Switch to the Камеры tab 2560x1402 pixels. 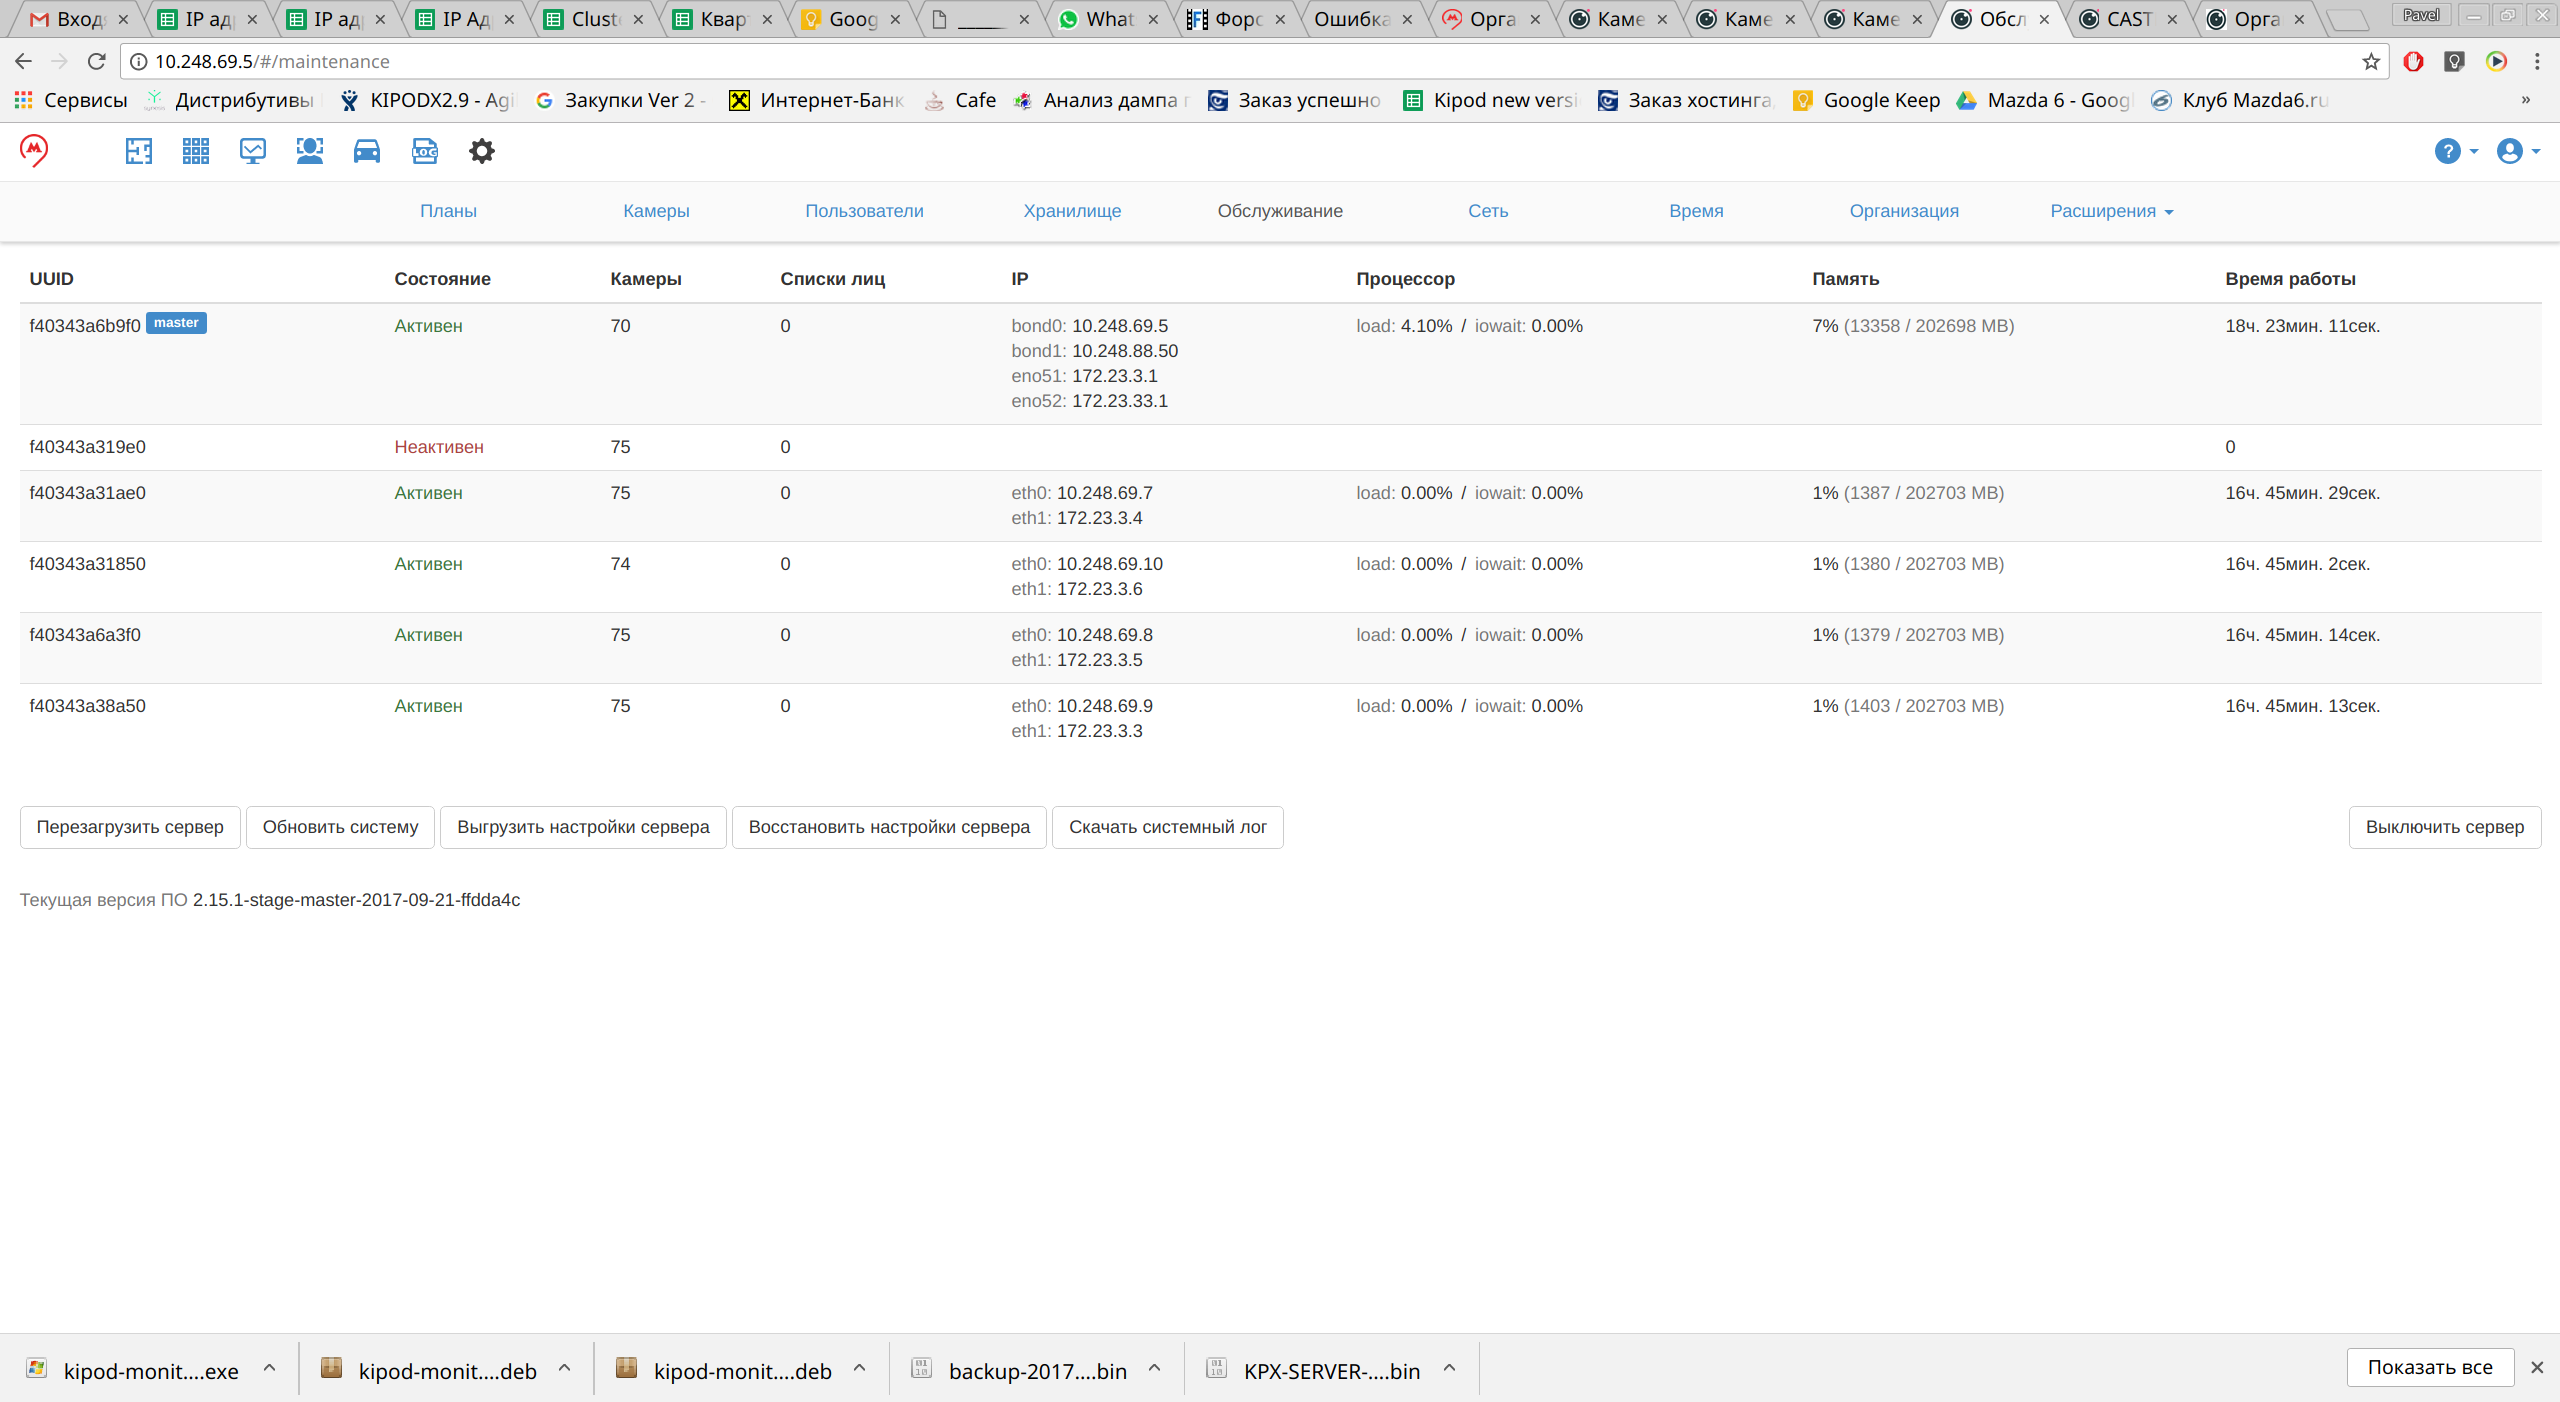click(x=656, y=211)
